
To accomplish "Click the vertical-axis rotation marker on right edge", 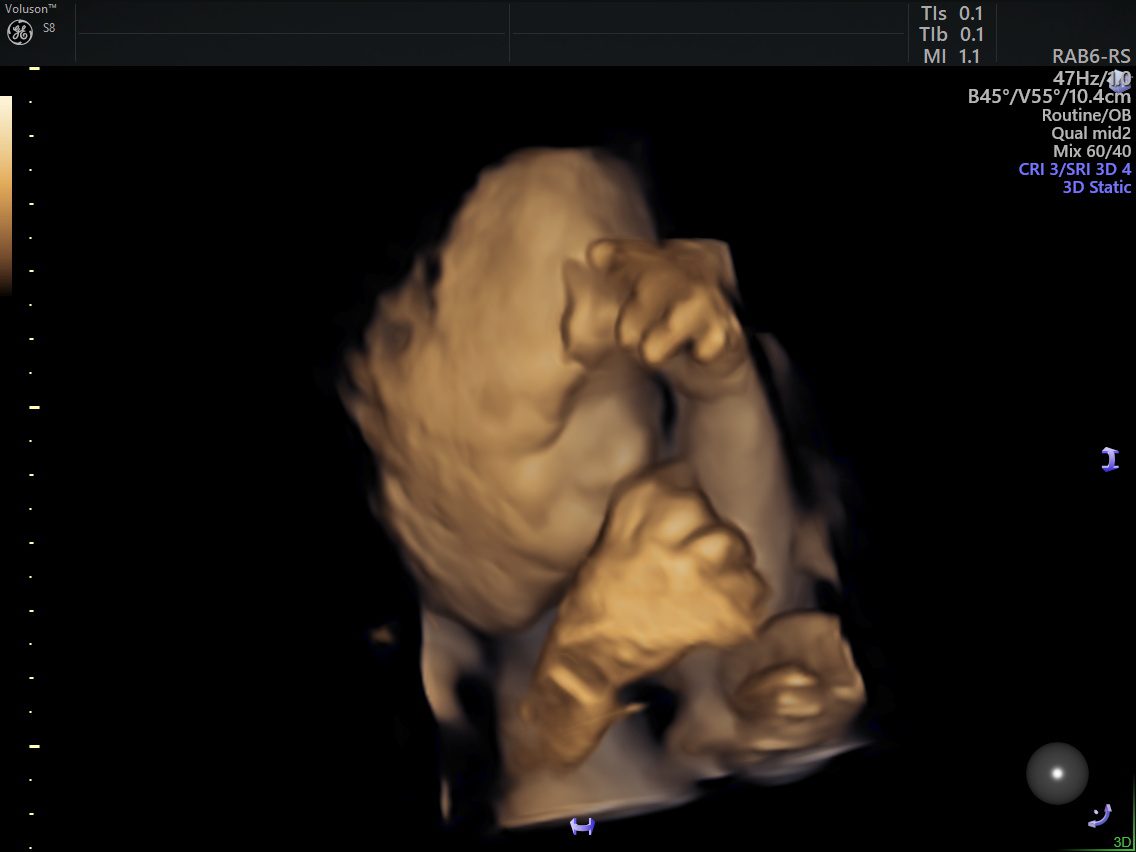I will (1109, 460).
